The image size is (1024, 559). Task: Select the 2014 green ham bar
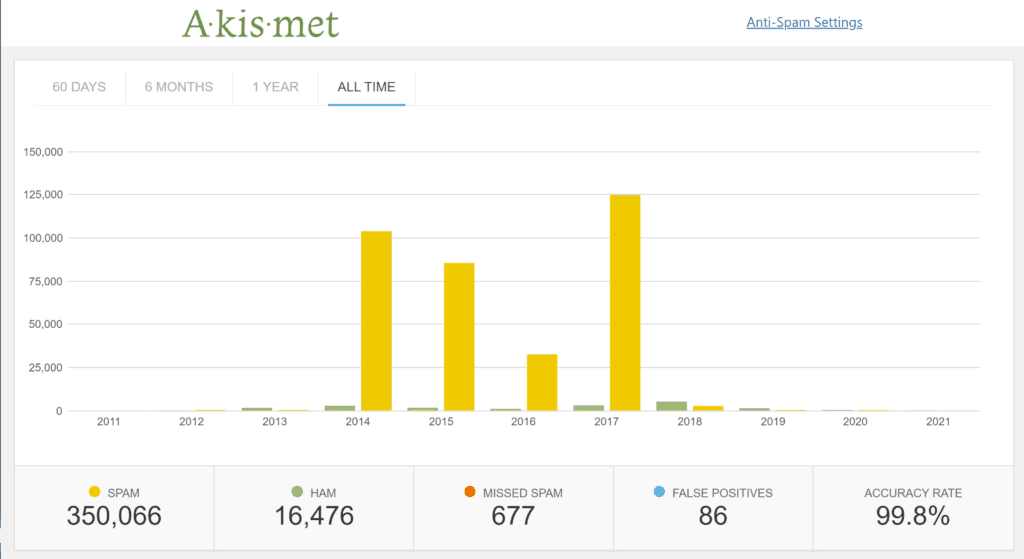pyautogui.click(x=340, y=408)
